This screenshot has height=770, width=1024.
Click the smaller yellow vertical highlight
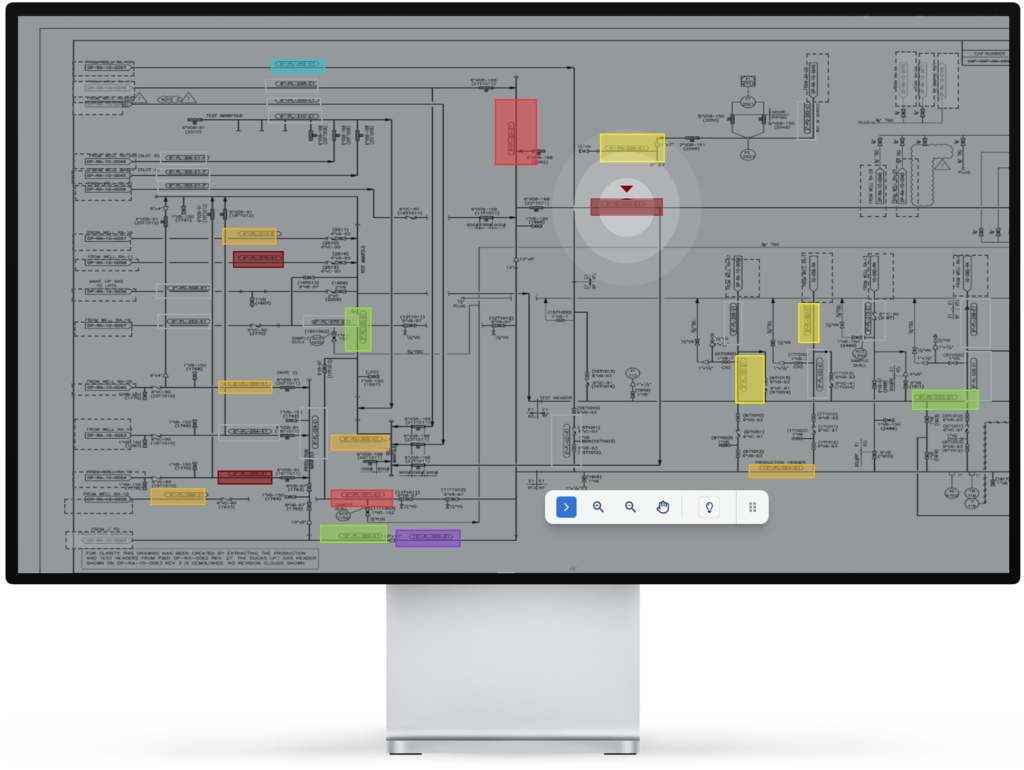click(808, 323)
